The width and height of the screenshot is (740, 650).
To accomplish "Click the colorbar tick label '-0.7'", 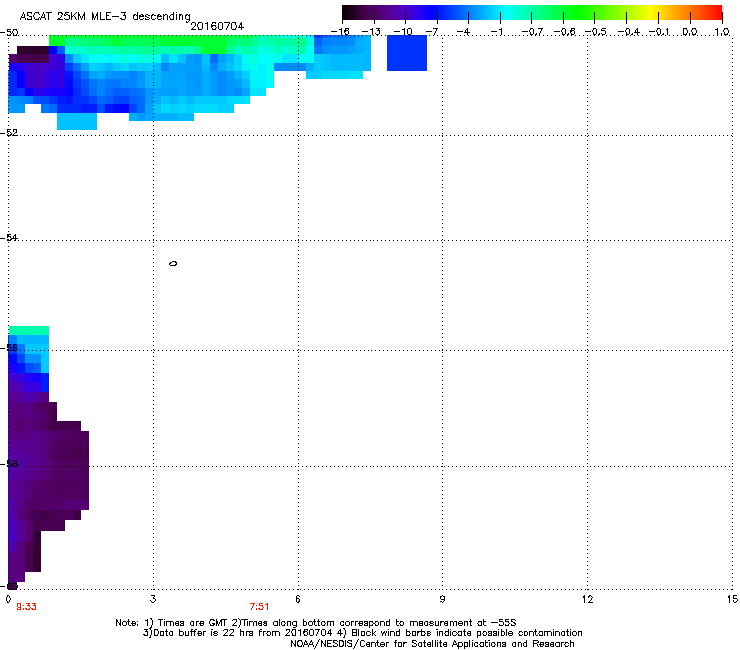I will pyautogui.click(x=532, y=32).
